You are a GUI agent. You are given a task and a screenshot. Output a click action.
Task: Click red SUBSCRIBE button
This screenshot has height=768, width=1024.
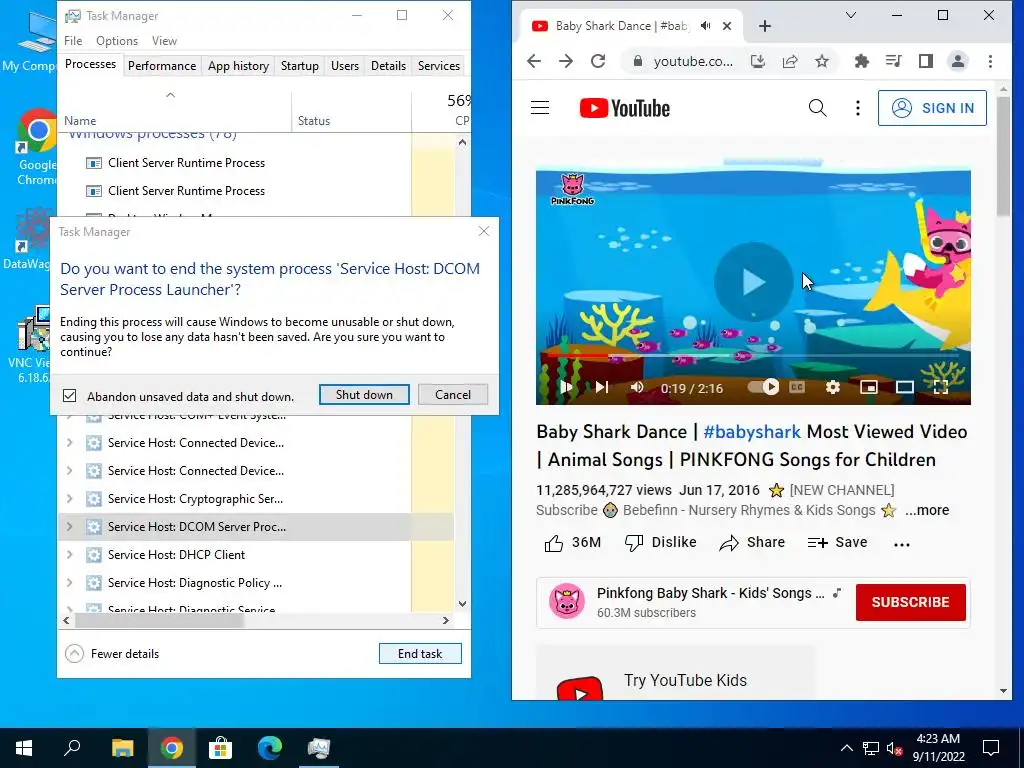[x=910, y=602]
